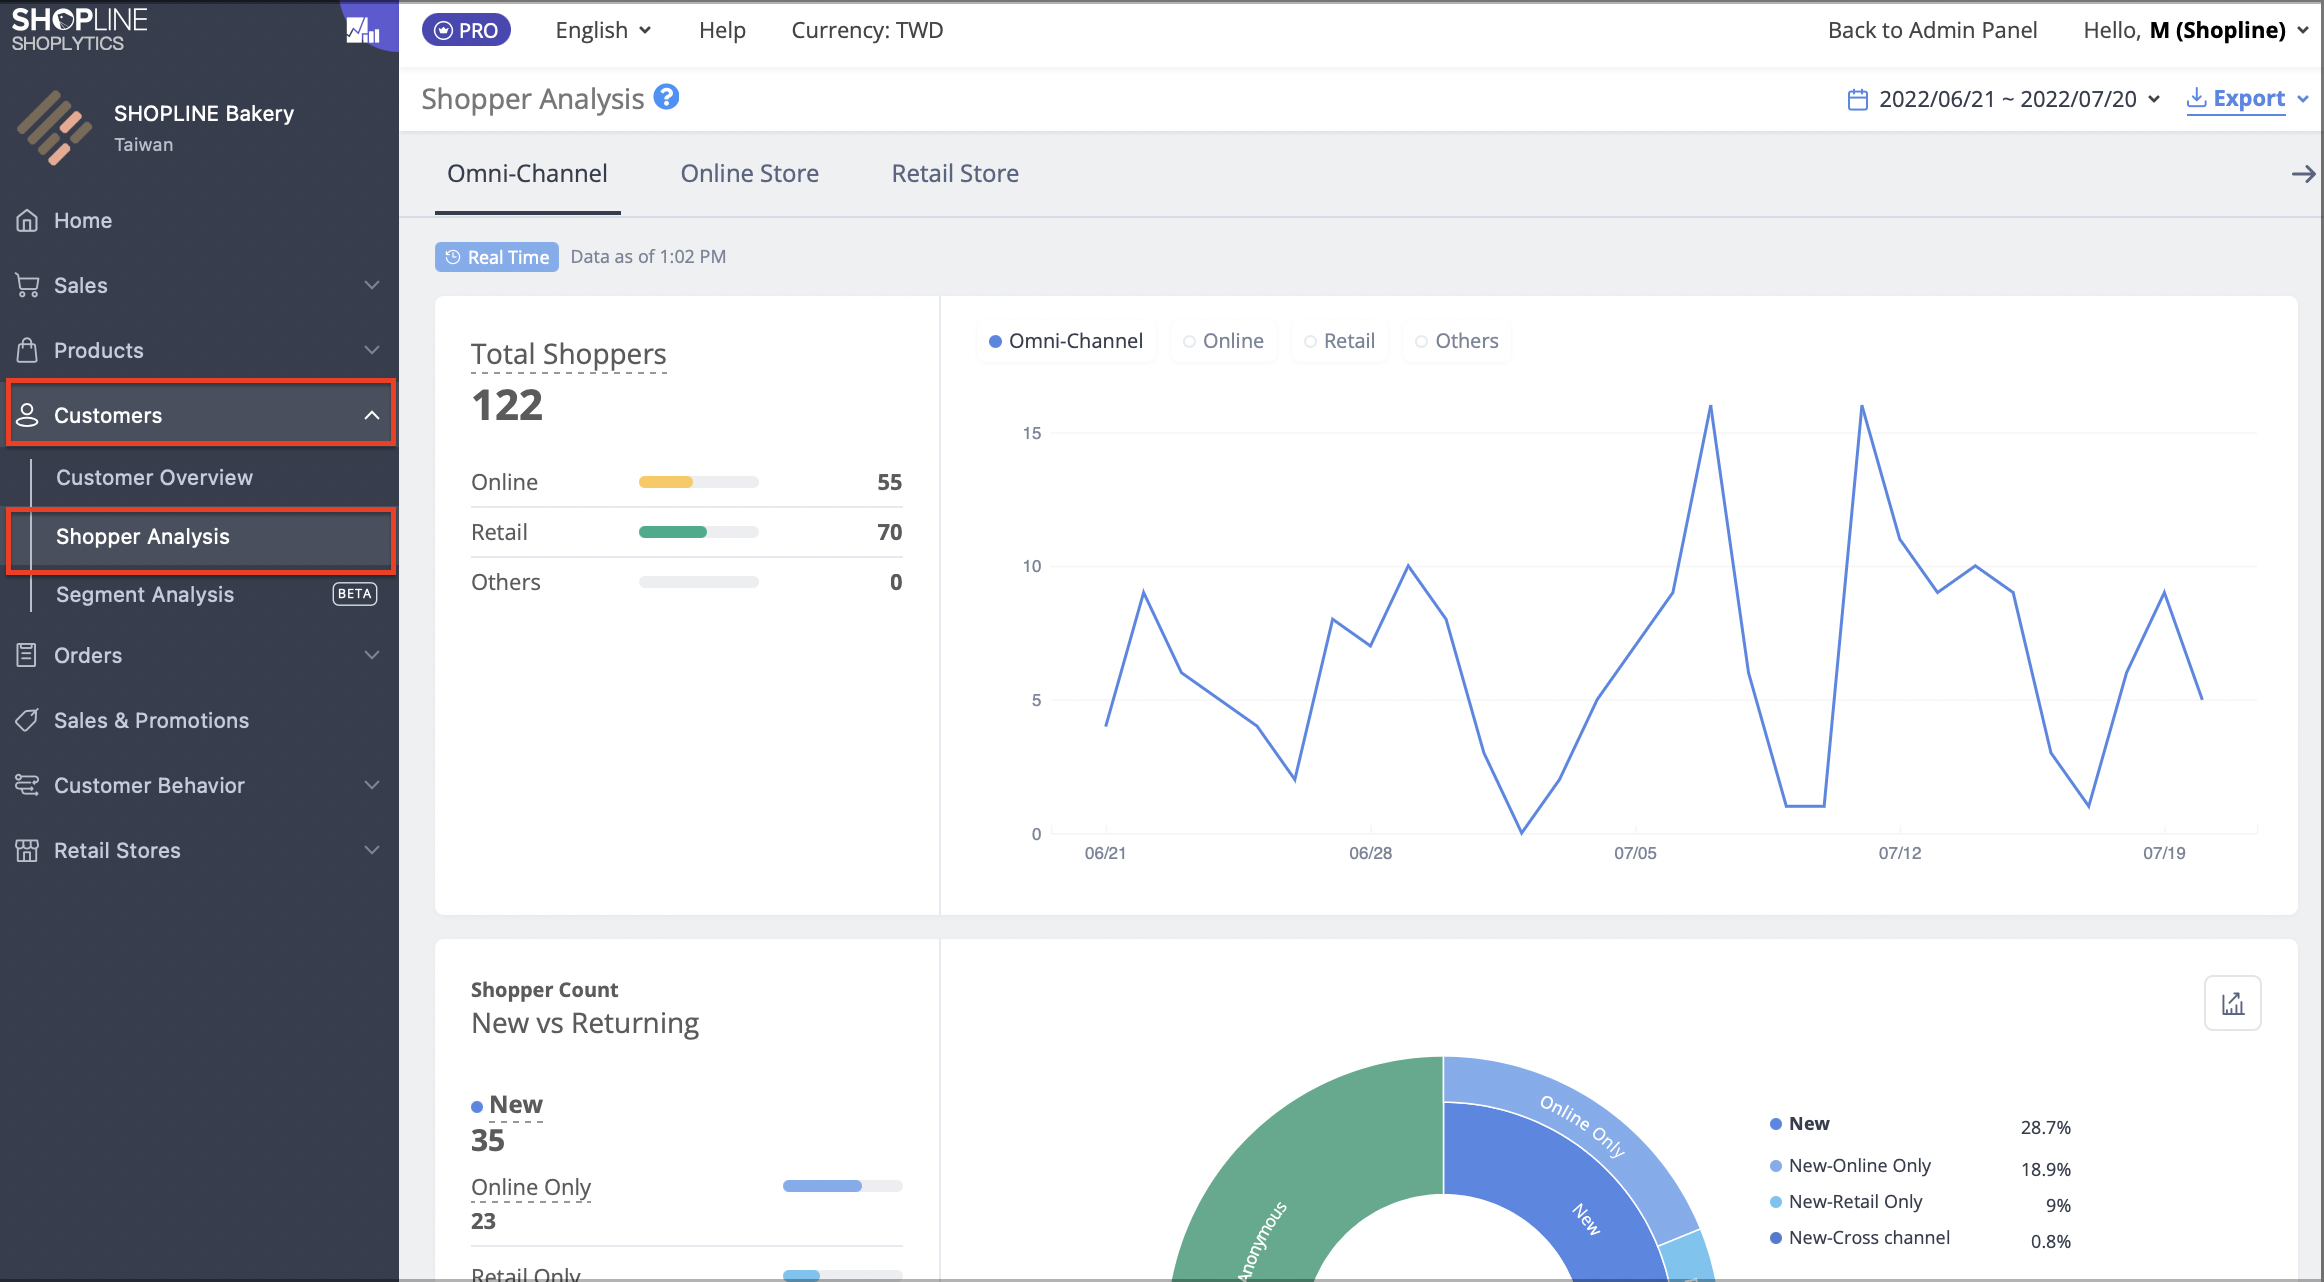Click the New shopper count label
Screen dimensions: 2324x1282
pos(516,1104)
